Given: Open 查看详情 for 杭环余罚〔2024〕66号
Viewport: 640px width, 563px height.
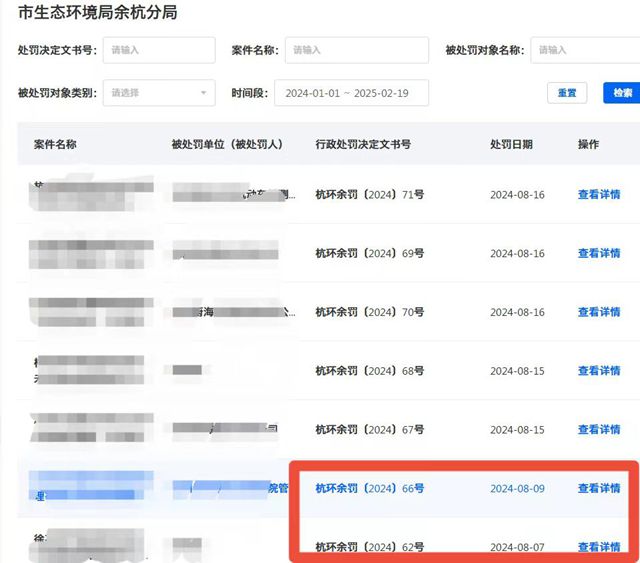Looking at the screenshot, I should pyautogui.click(x=599, y=488).
